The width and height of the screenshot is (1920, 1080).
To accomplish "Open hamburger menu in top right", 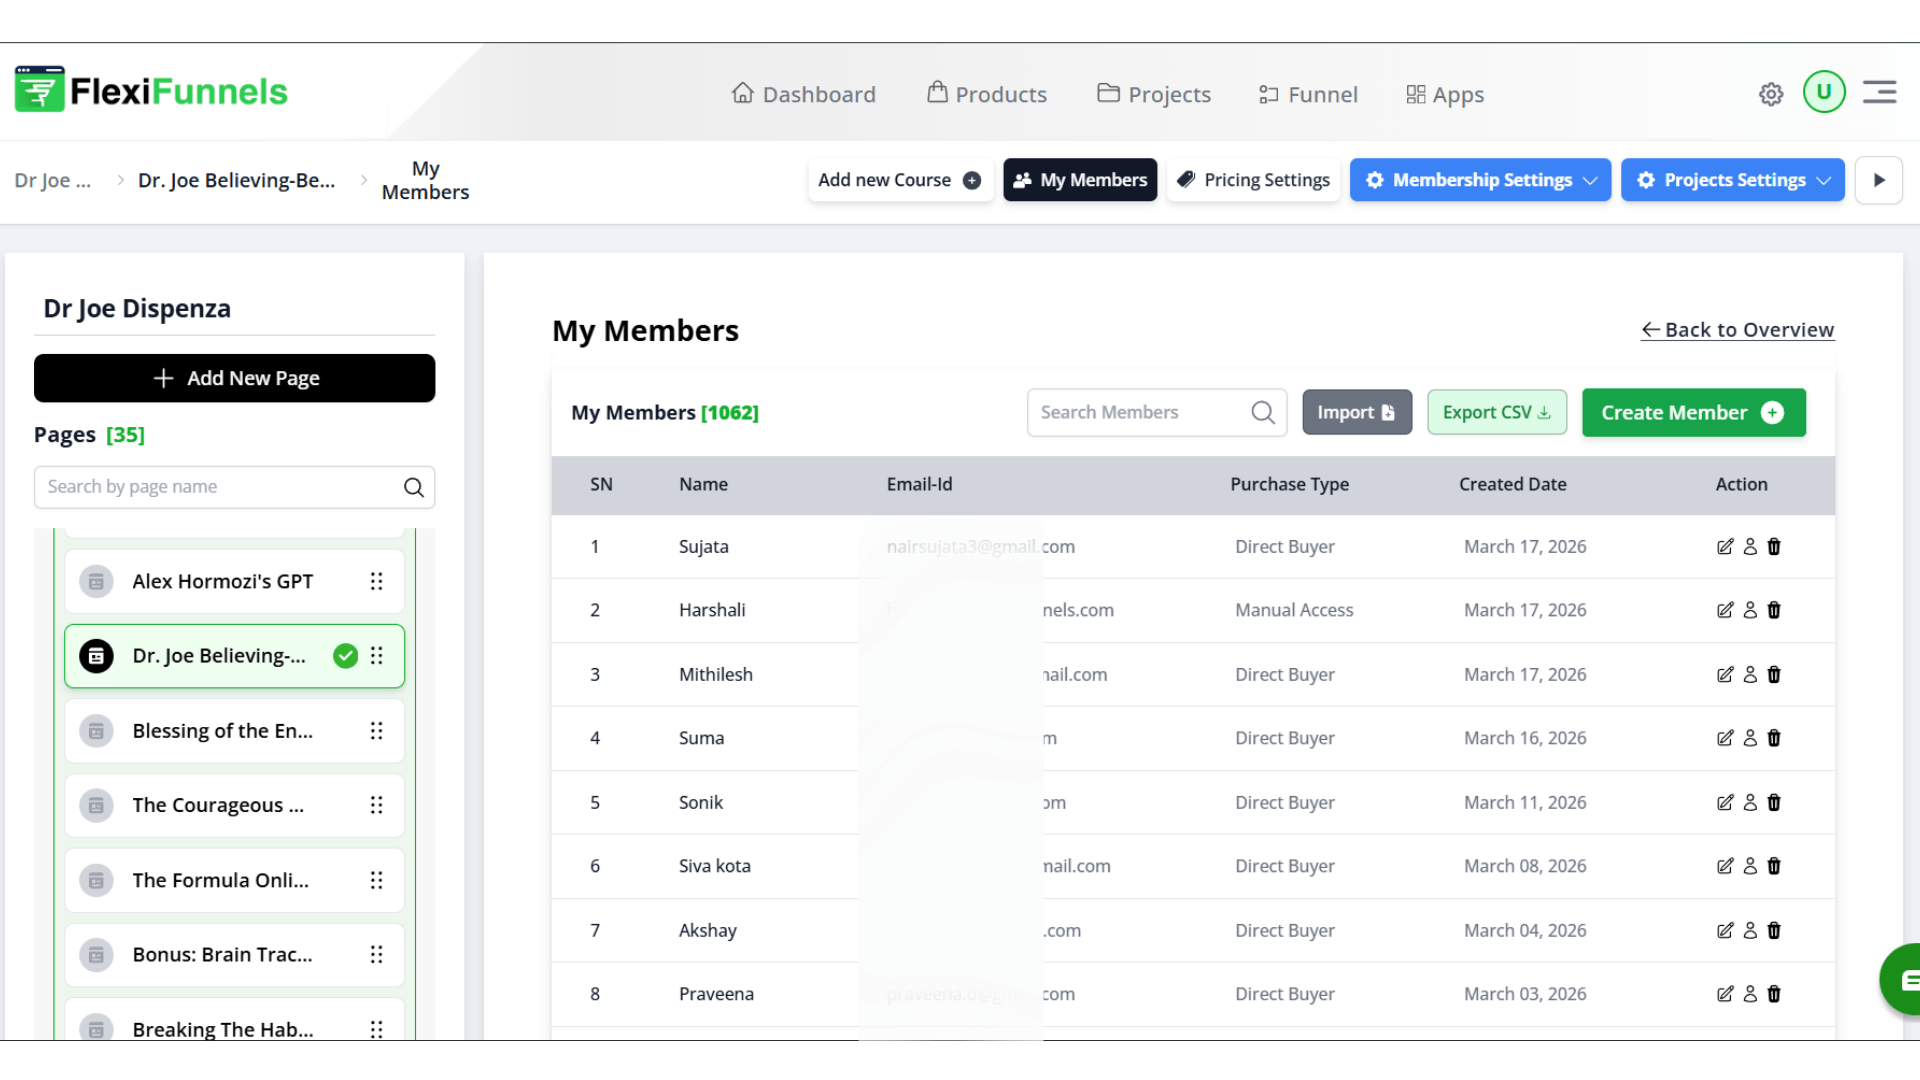I will (x=1880, y=92).
